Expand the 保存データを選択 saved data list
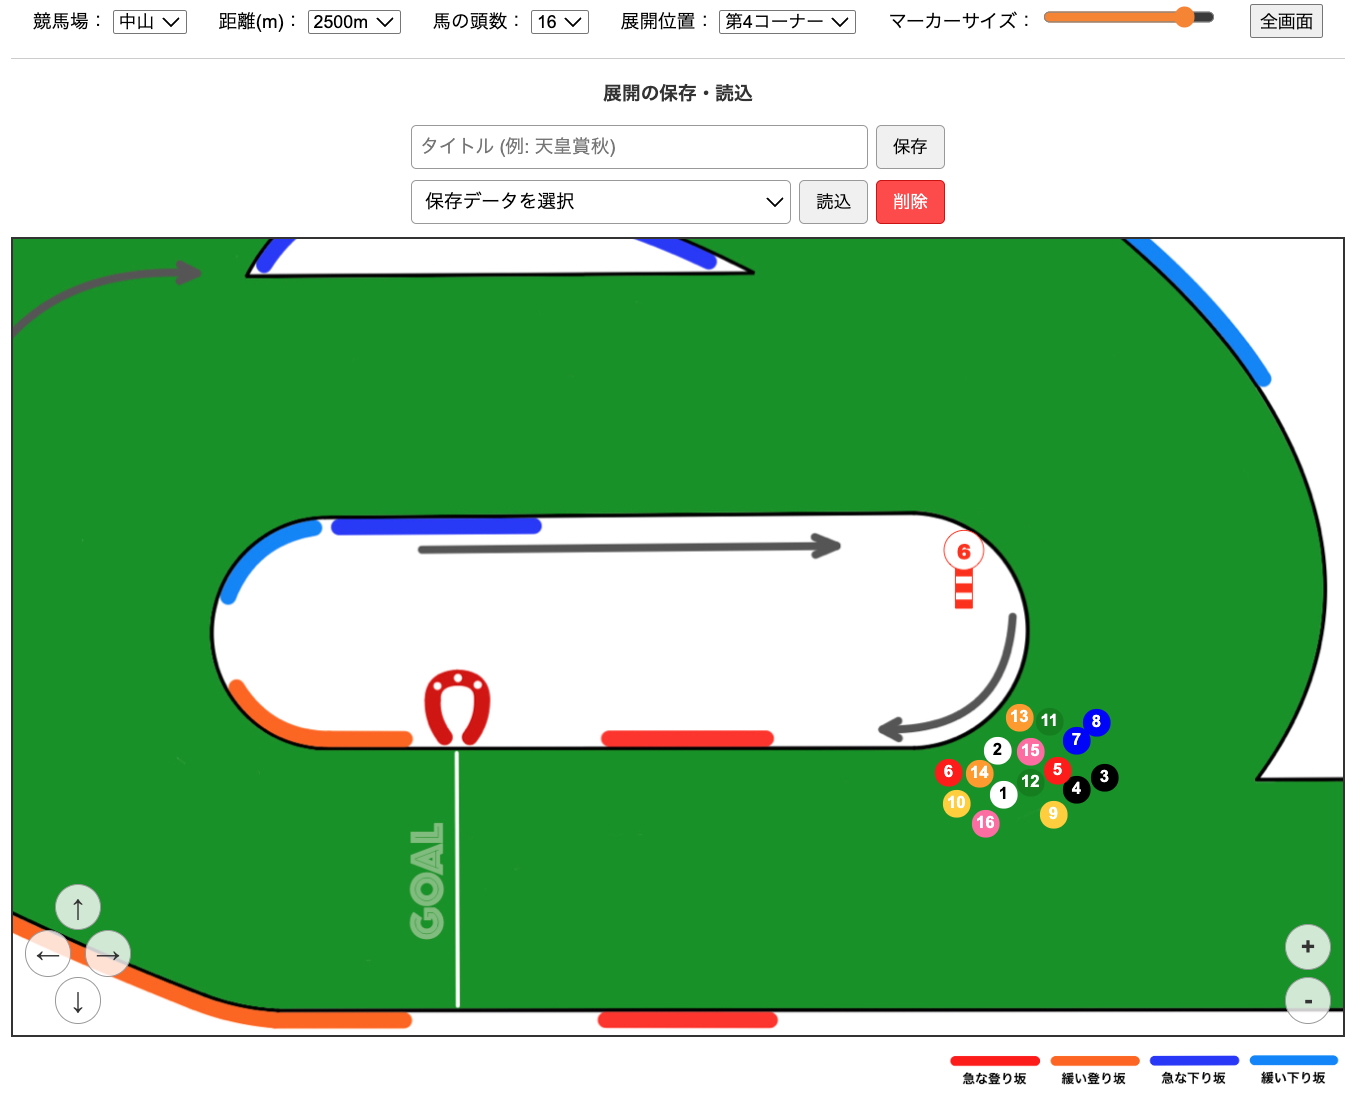1352x1094 pixels. [x=600, y=201]
